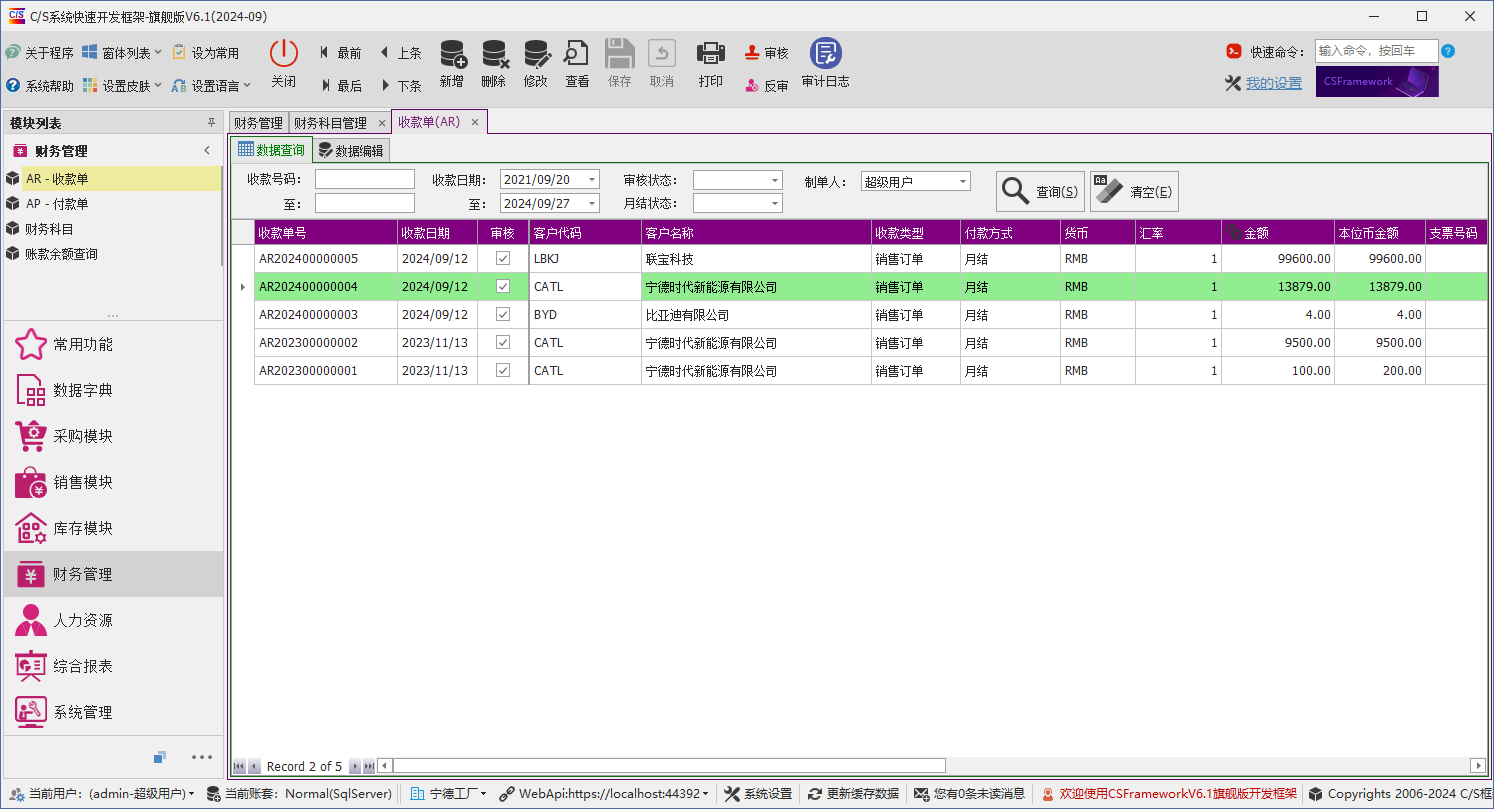1494x809 pixels.
Task: Open the 收款日期 start date dropdown
Action: click(592, 180)
